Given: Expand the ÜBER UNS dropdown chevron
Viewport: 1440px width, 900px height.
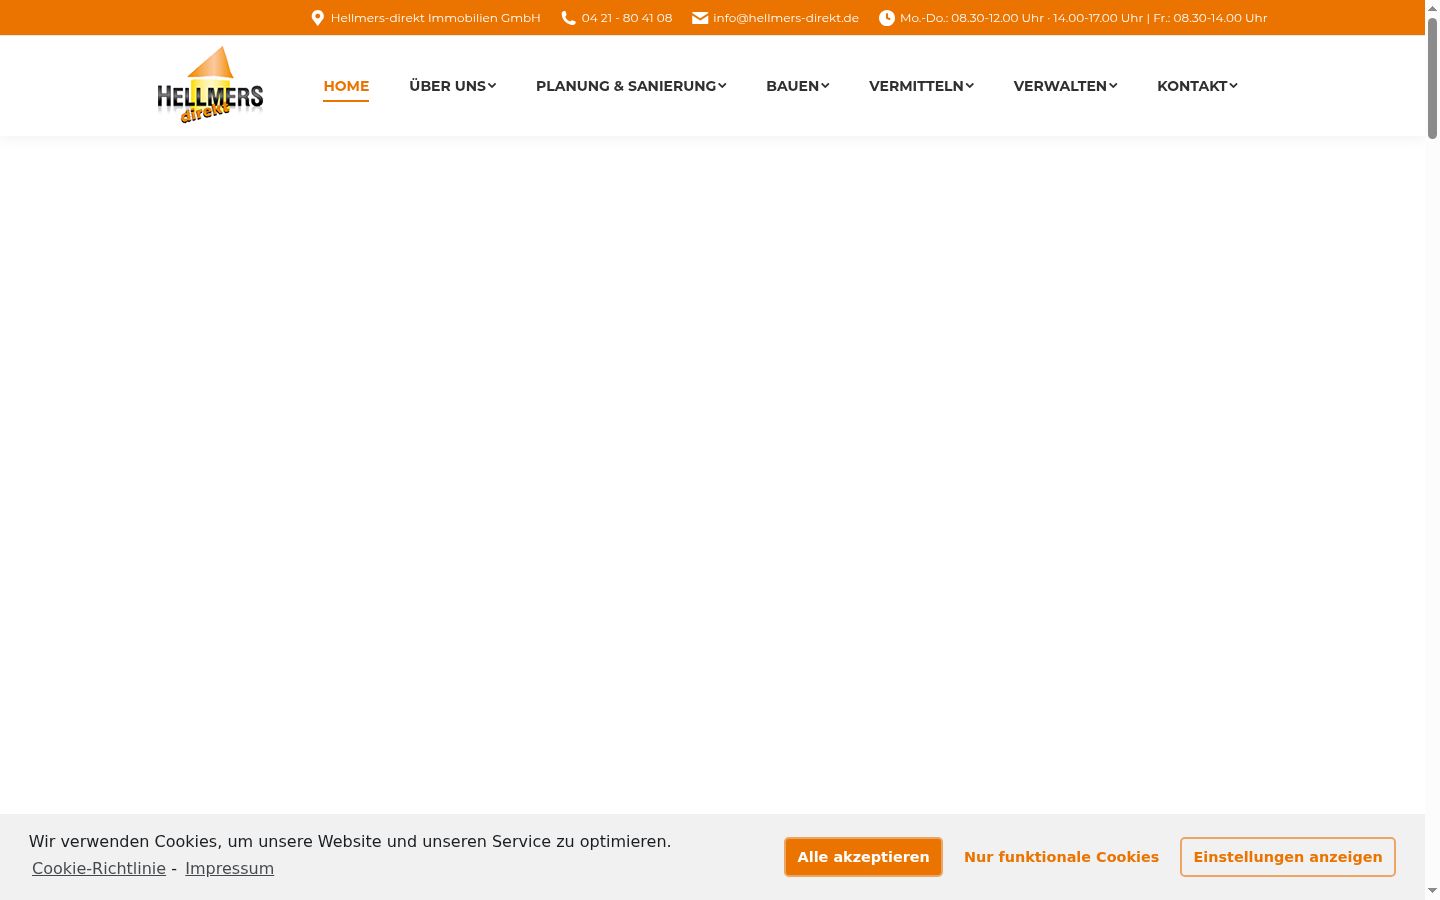Looking at the screenshot, I should pyautogui.click(x=492, y=86).
